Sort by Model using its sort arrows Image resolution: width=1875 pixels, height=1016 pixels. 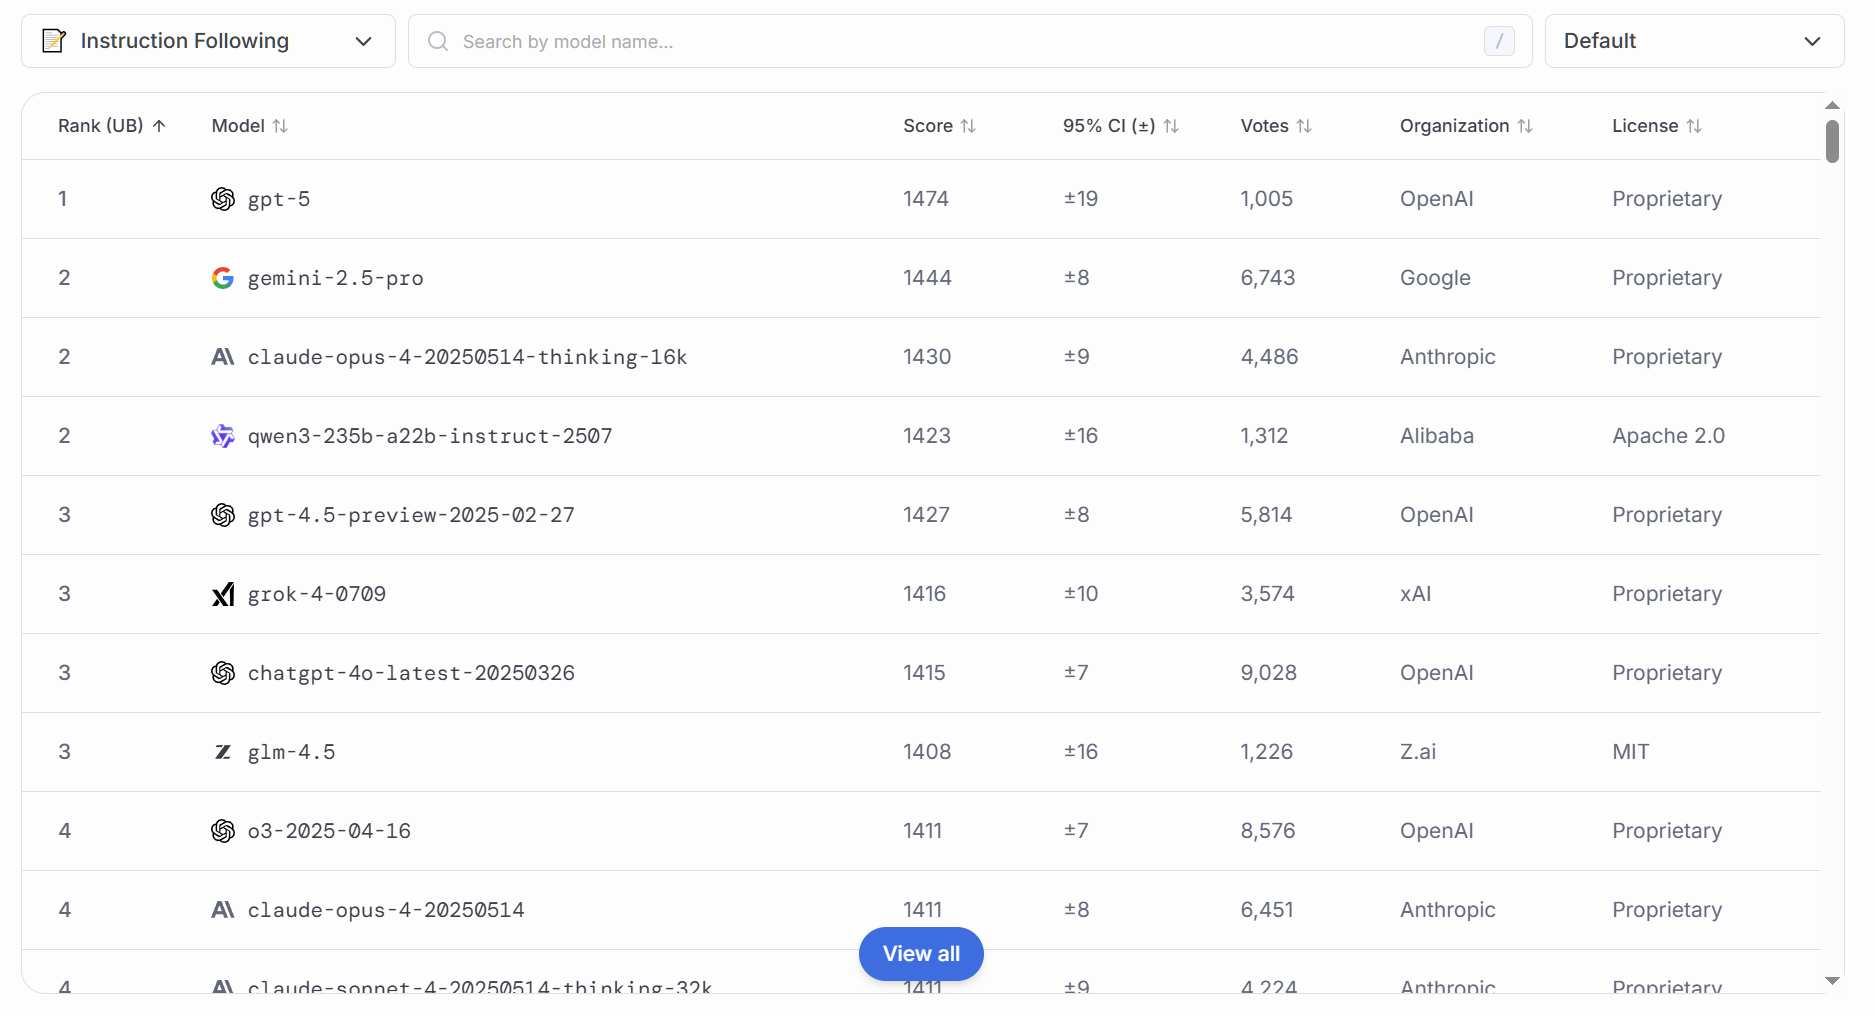point(280,126)
